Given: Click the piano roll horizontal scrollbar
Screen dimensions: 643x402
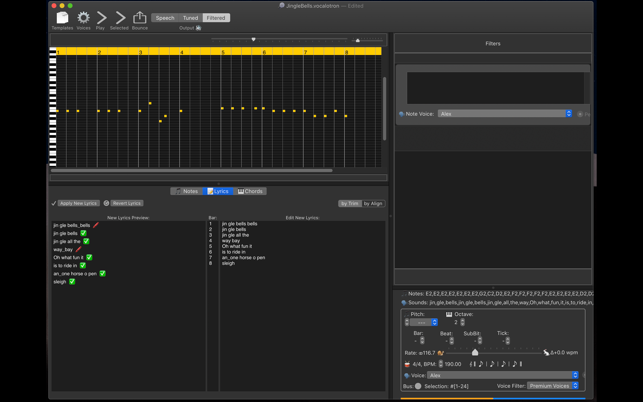Looking at the screenshot, I should pyautogui.click(x=192, y=170).
